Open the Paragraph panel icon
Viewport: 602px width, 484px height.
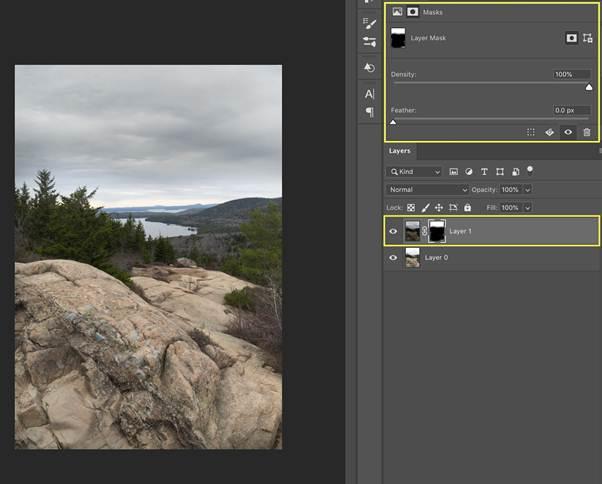point(369,112)
